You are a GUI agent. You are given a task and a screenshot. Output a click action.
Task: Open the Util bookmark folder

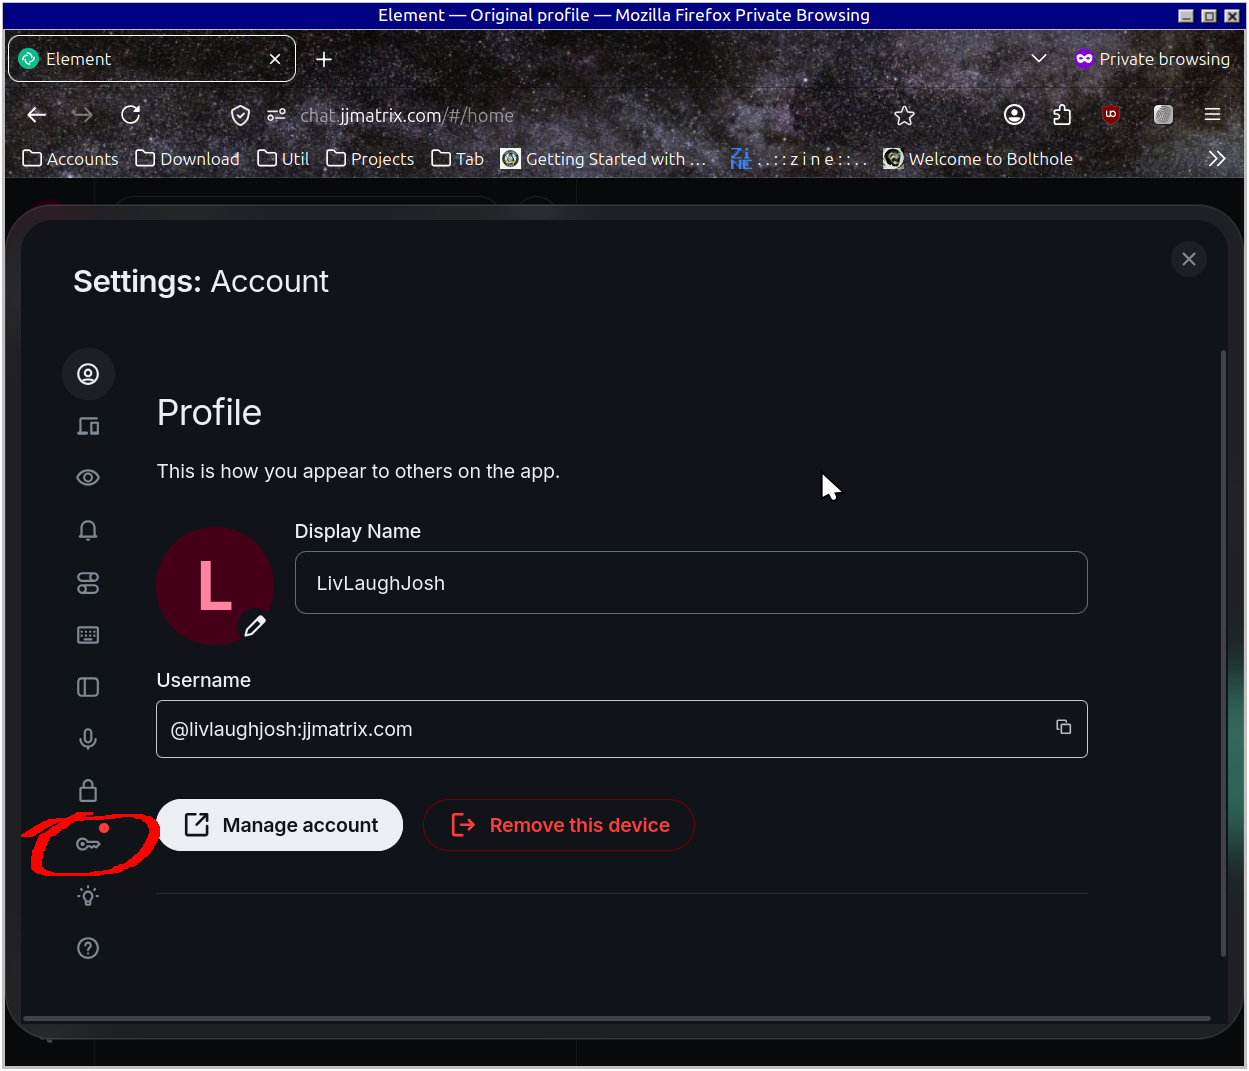tap(283, 159)
